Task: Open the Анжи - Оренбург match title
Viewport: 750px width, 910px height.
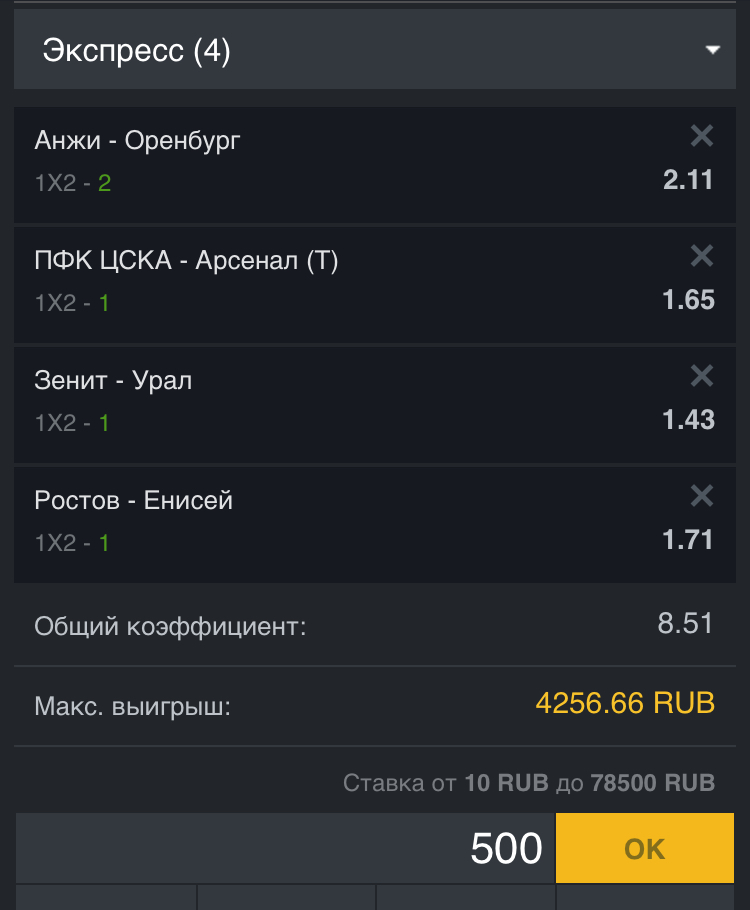Action: point(137,140)
